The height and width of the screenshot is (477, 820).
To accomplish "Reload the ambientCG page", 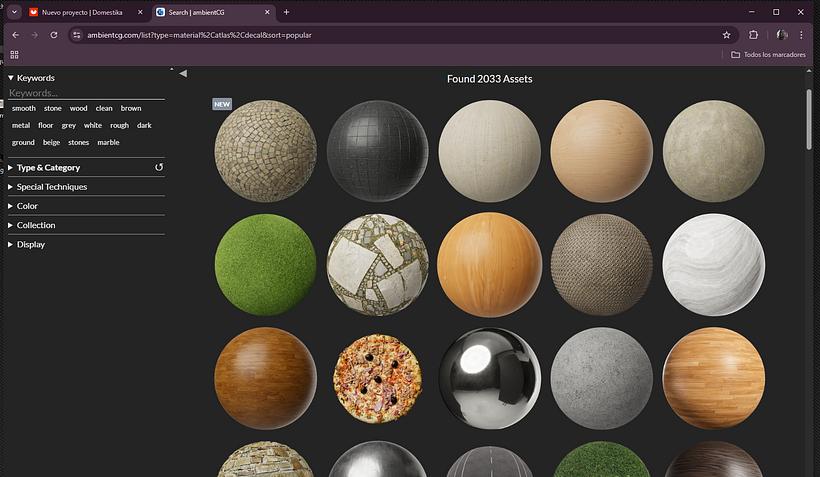I will coord(54,35).
